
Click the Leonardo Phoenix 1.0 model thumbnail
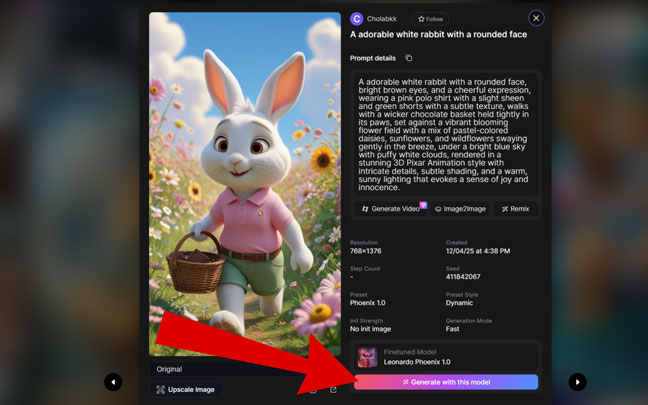pos(367,357)
